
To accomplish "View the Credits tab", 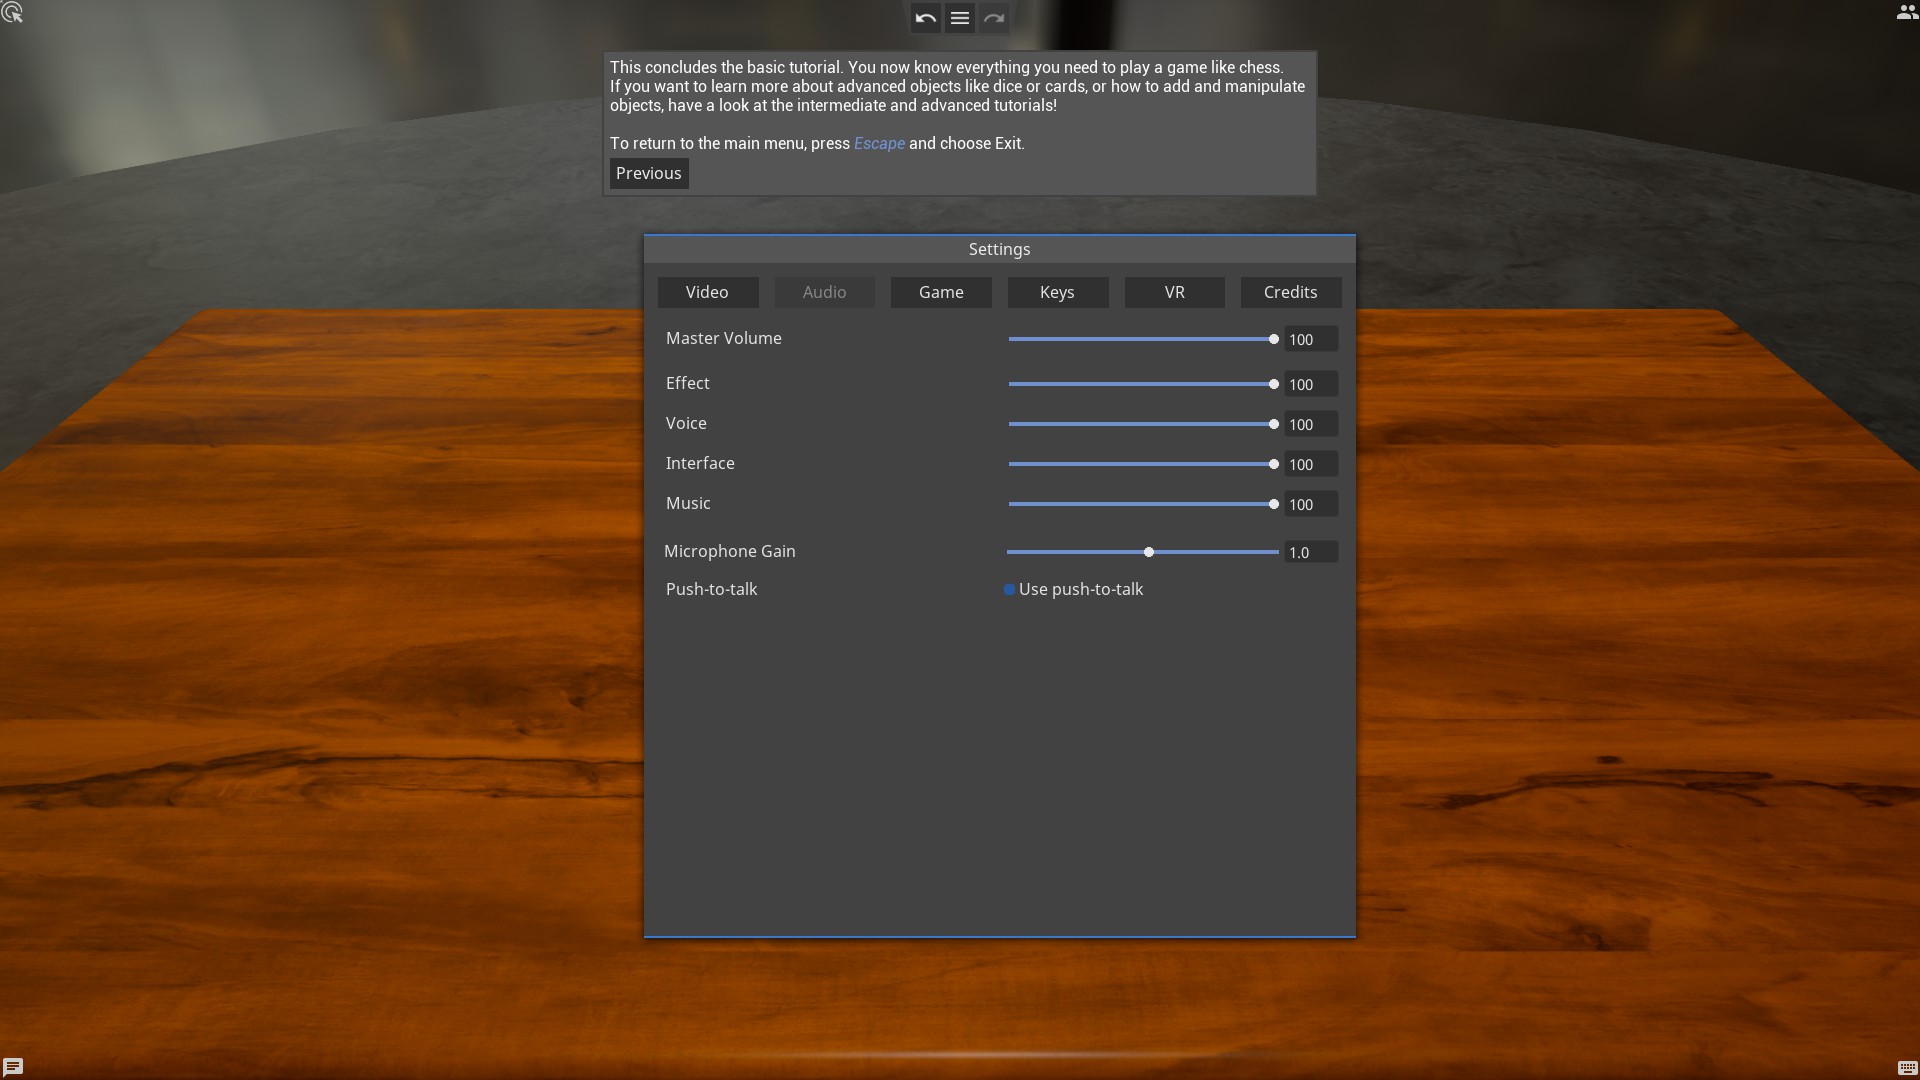I will [x=1290, y=292].
